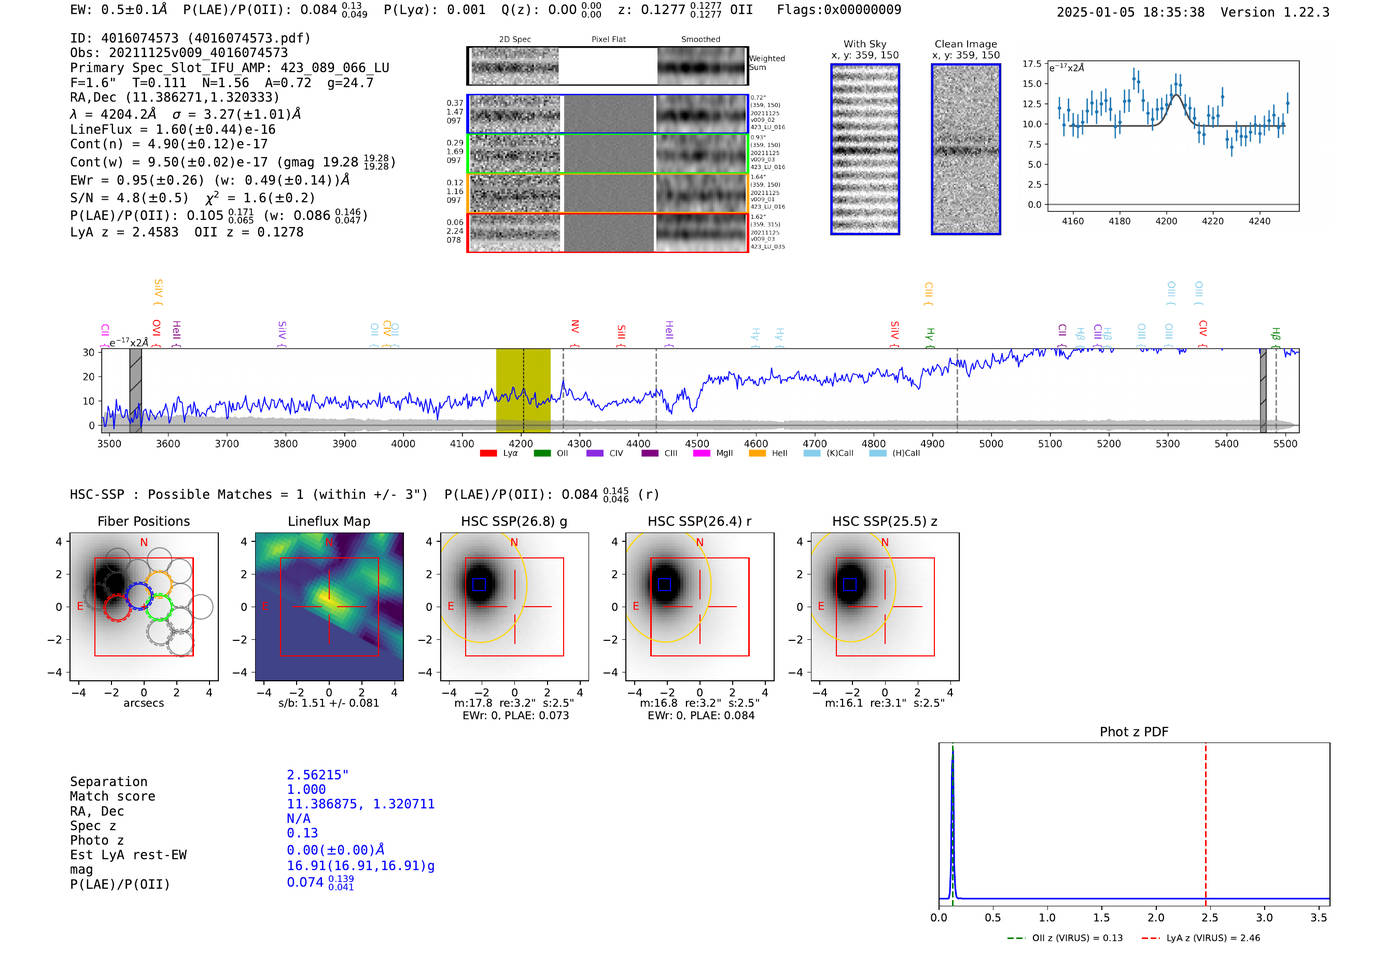
Task: Click the green OII legend swatch
Action: [x=542, y=453]
